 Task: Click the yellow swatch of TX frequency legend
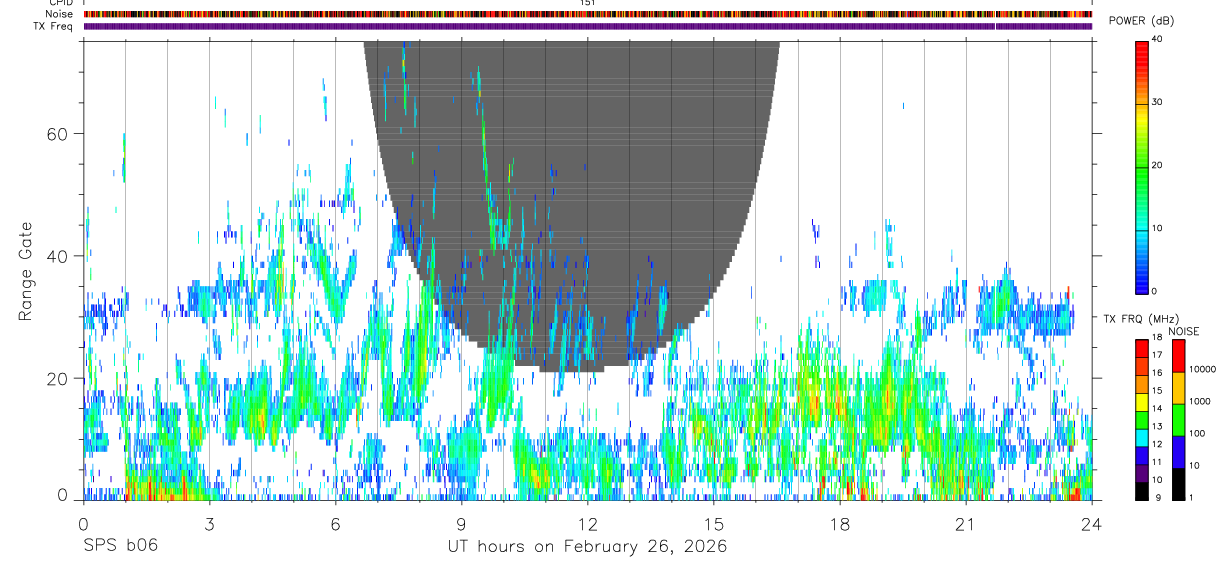(1142, 402)
